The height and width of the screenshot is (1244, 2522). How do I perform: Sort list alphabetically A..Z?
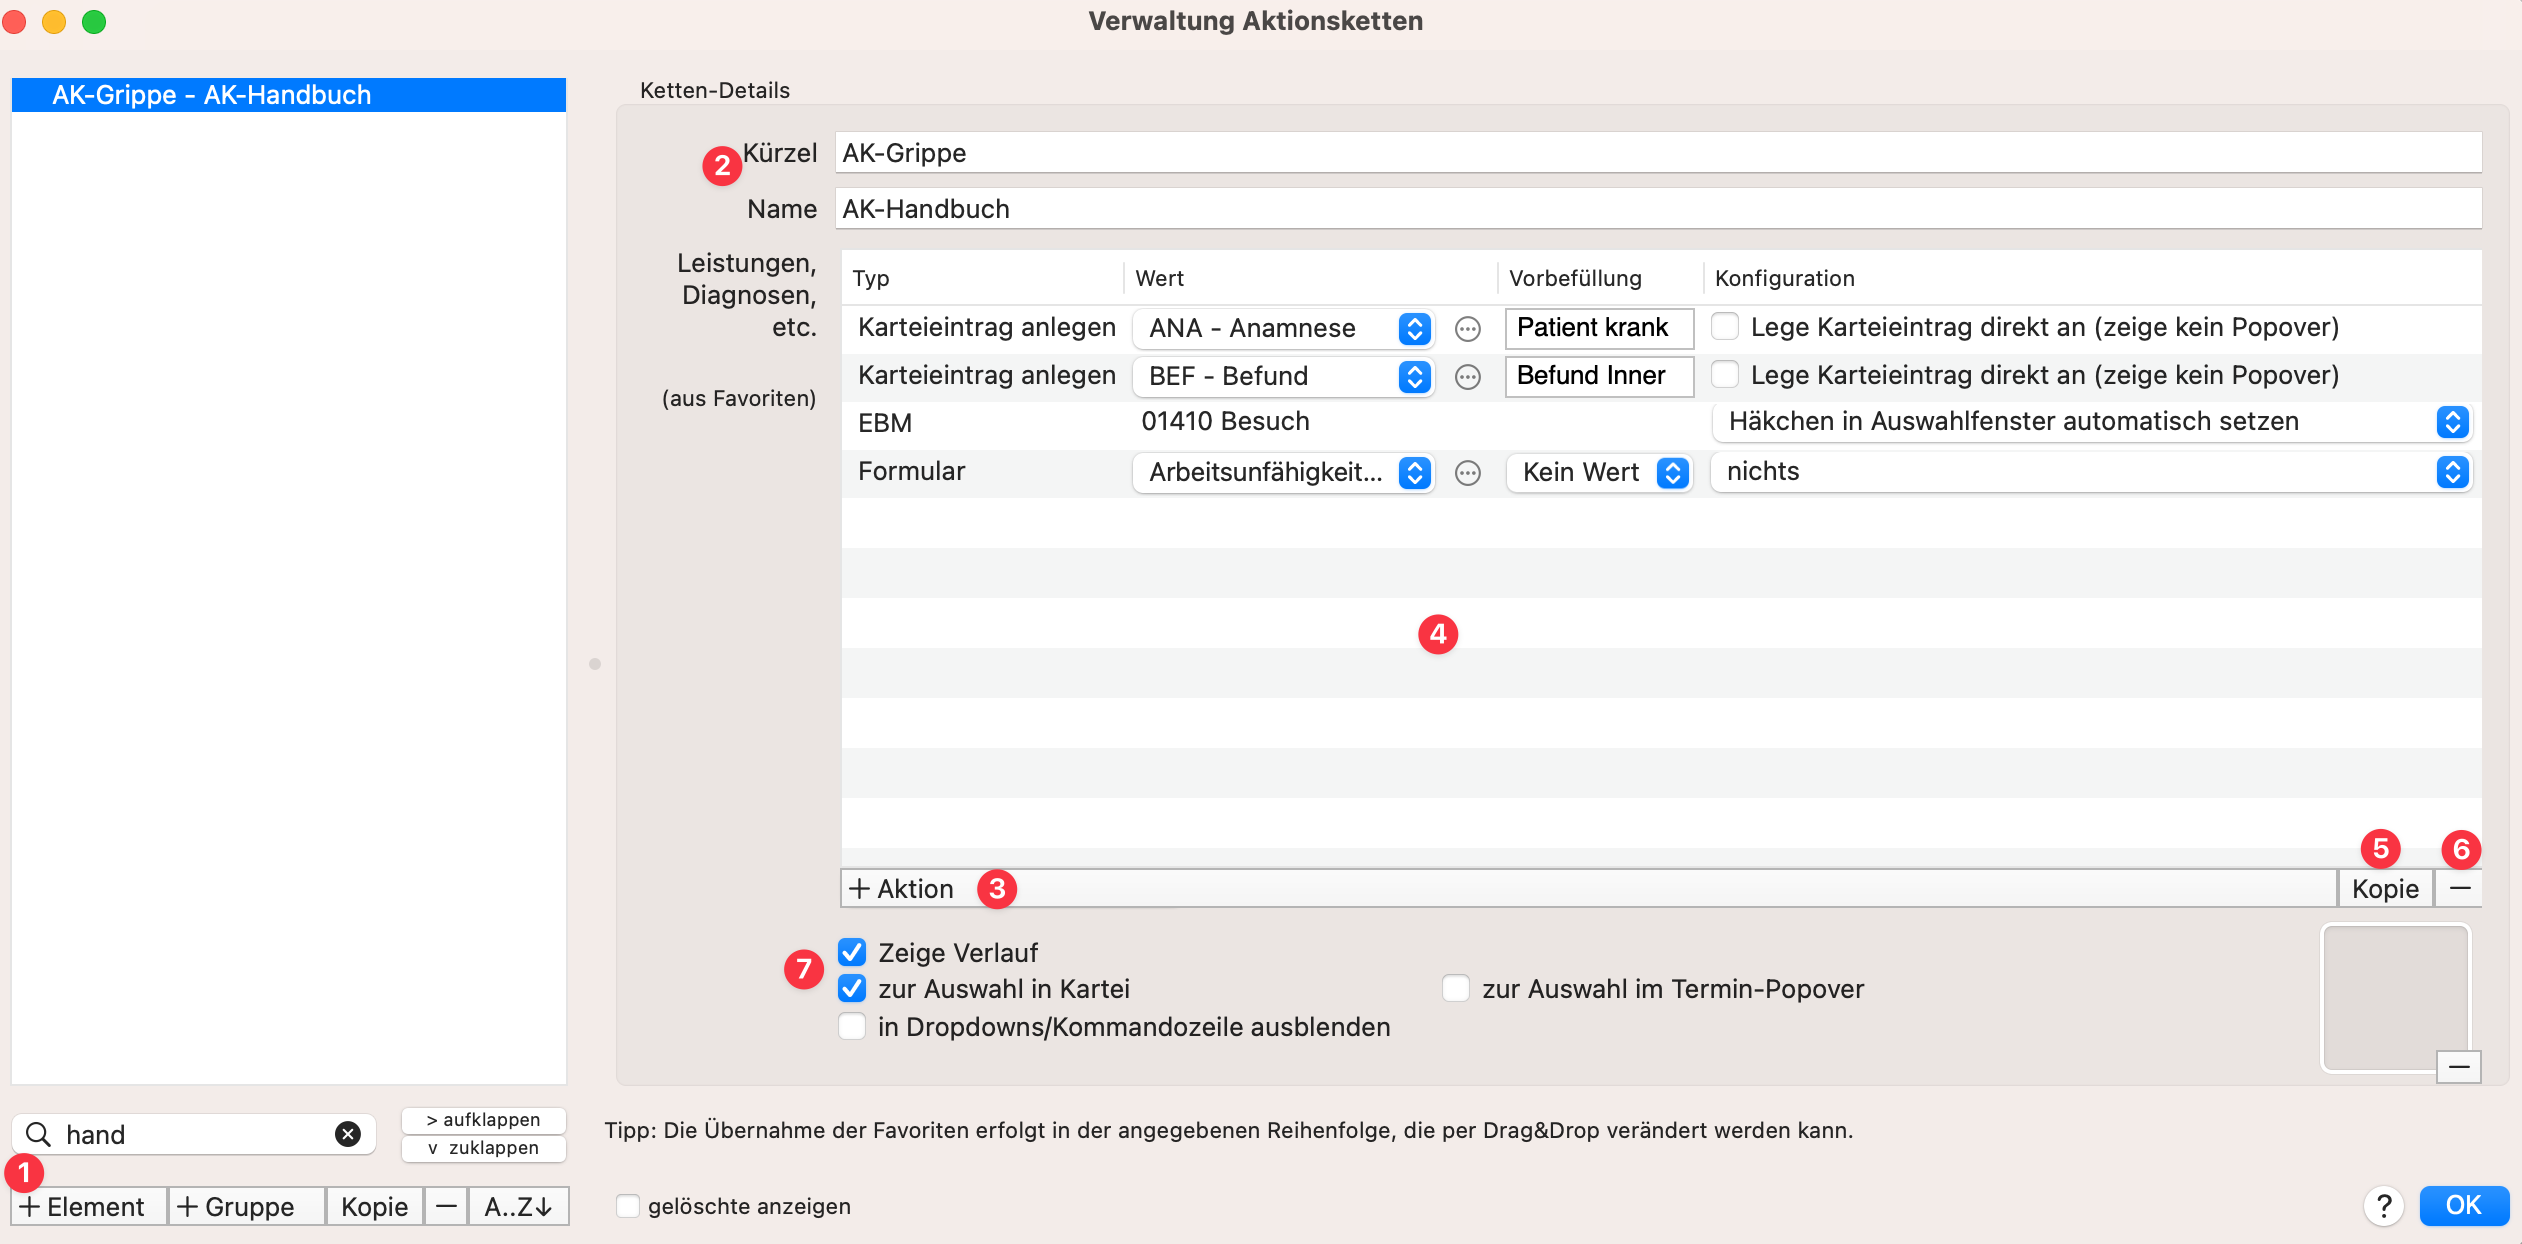(518, 1206)
